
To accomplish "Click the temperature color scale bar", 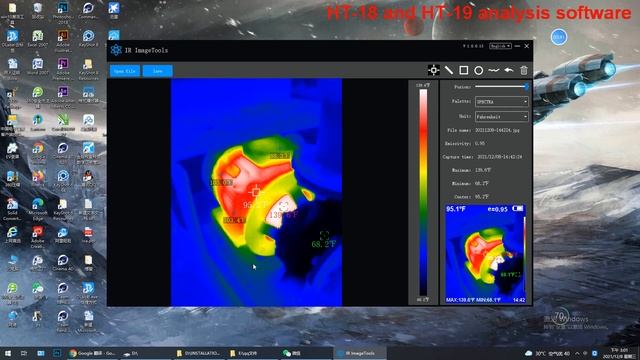I will click(x=423, y=192).
